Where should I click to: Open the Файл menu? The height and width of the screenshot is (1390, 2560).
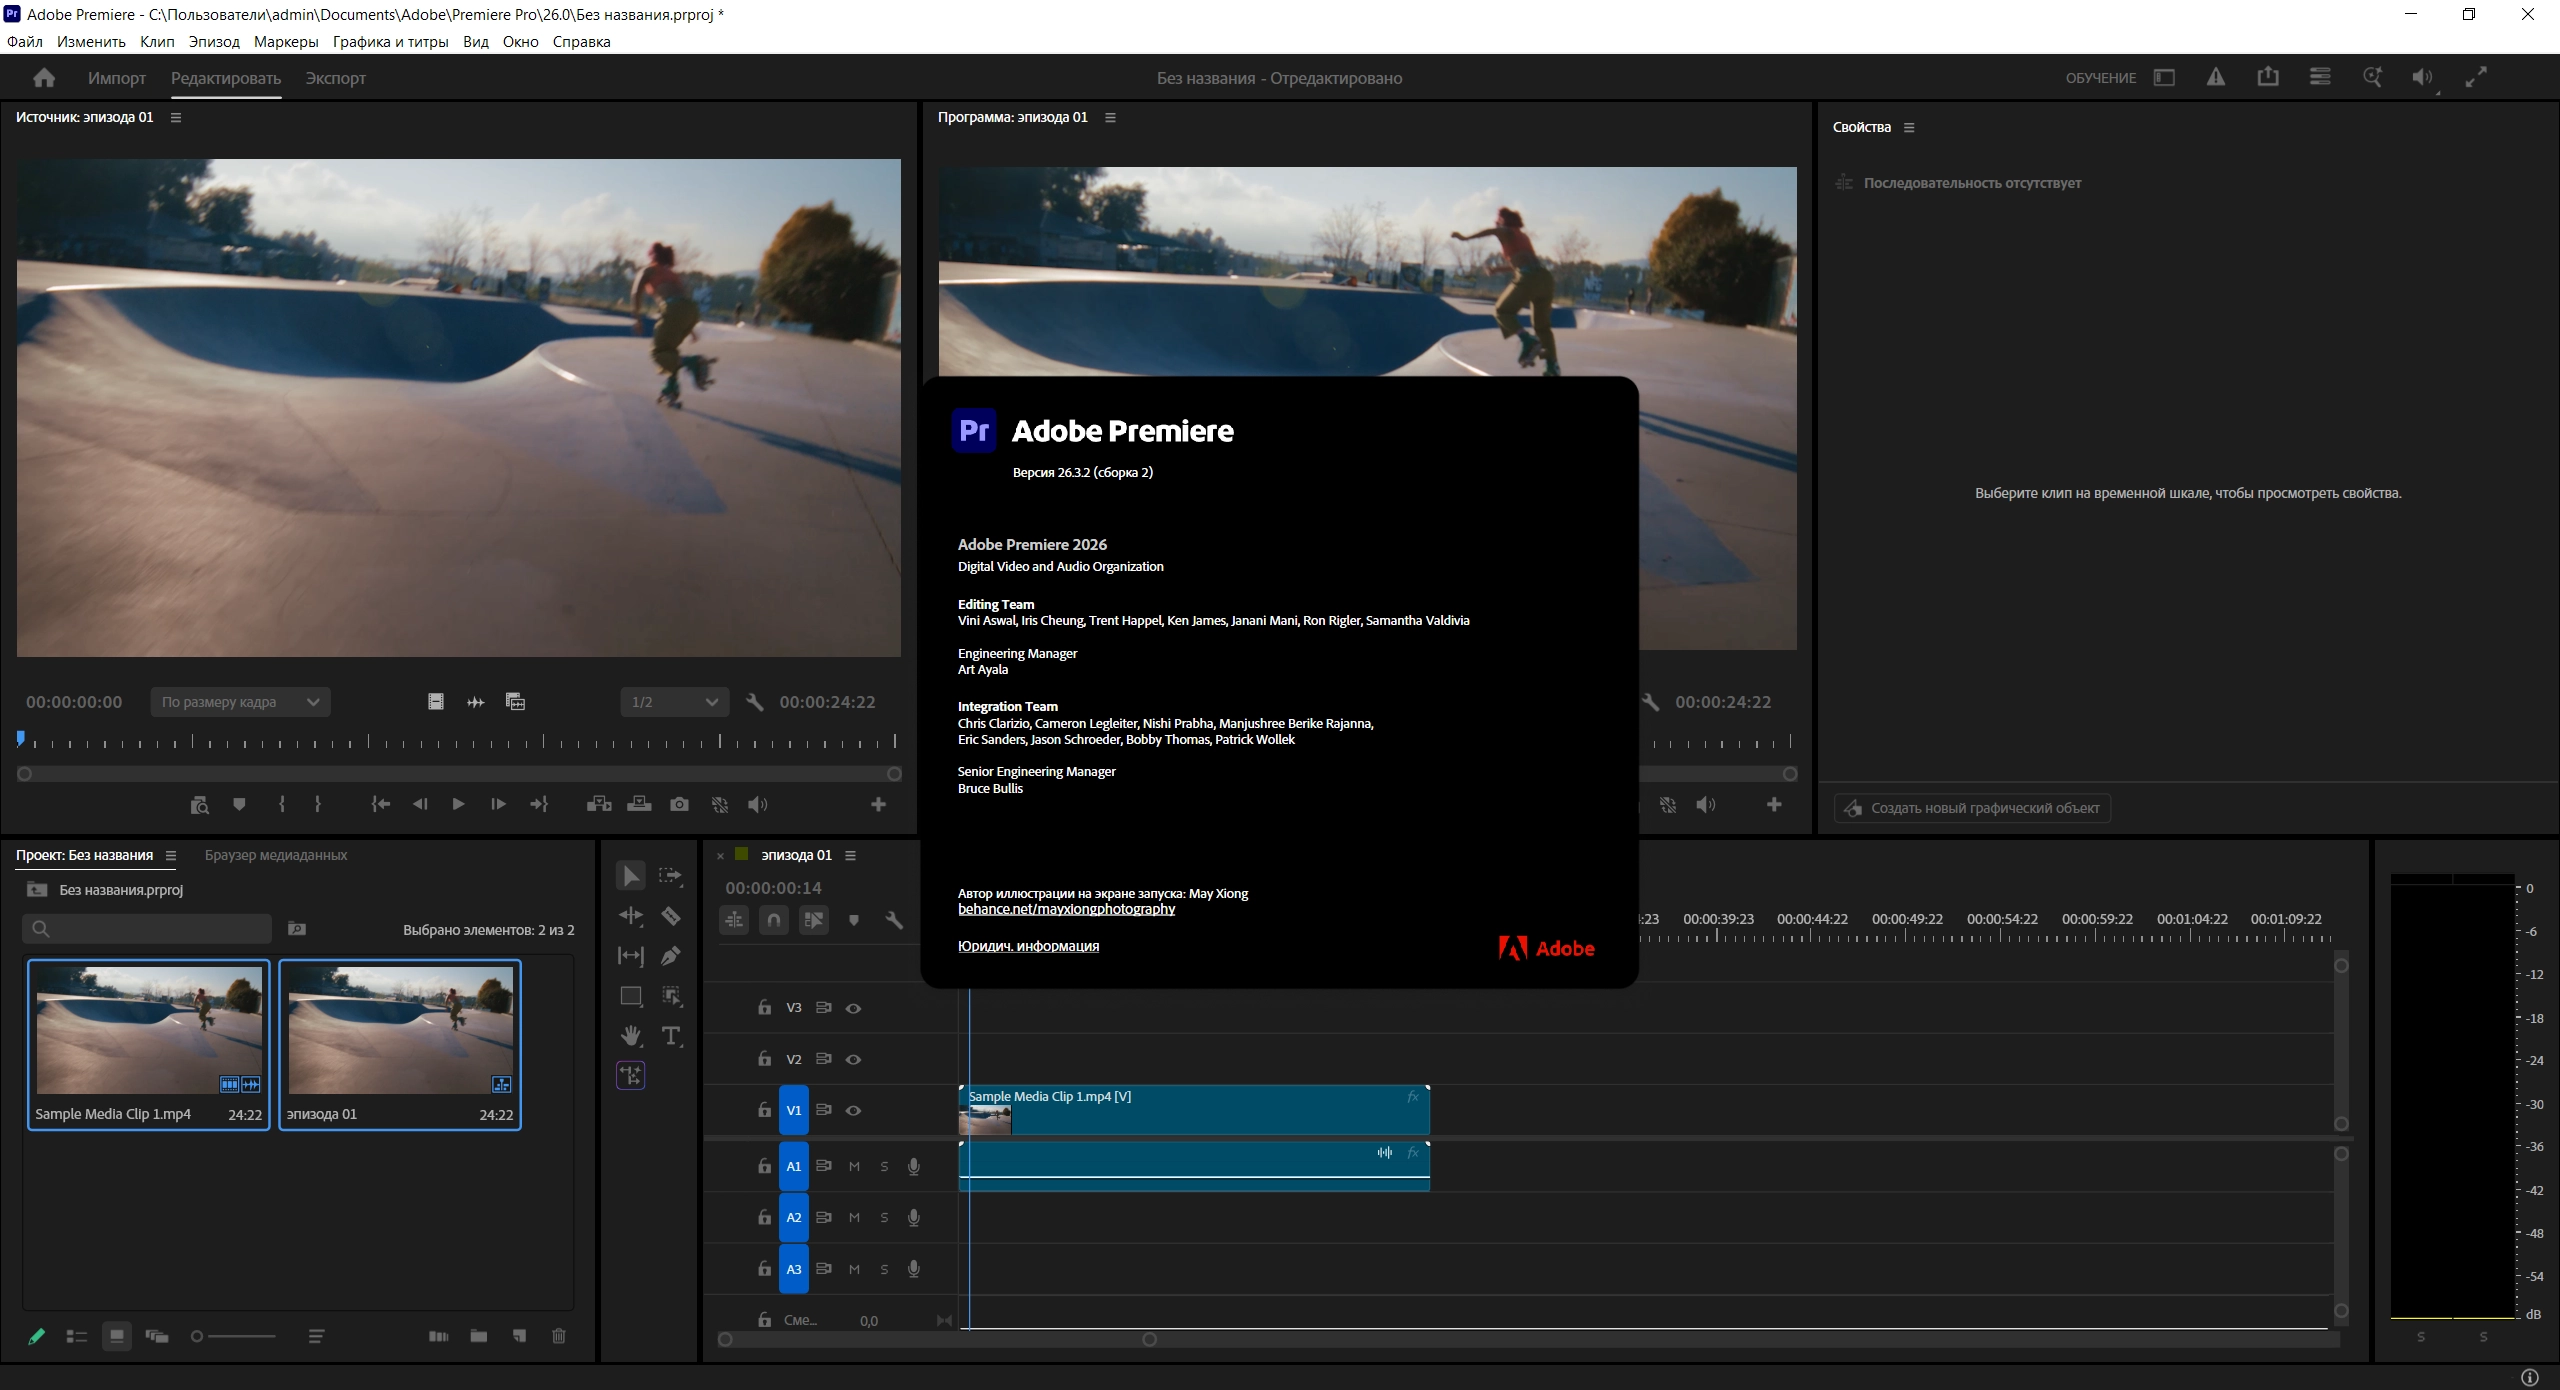pos(25,42)
